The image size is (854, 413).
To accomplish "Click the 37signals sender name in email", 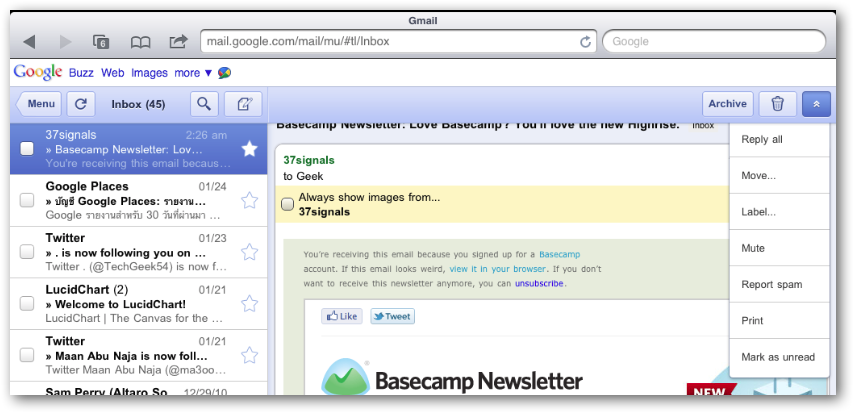I will (x=309, y=160).
